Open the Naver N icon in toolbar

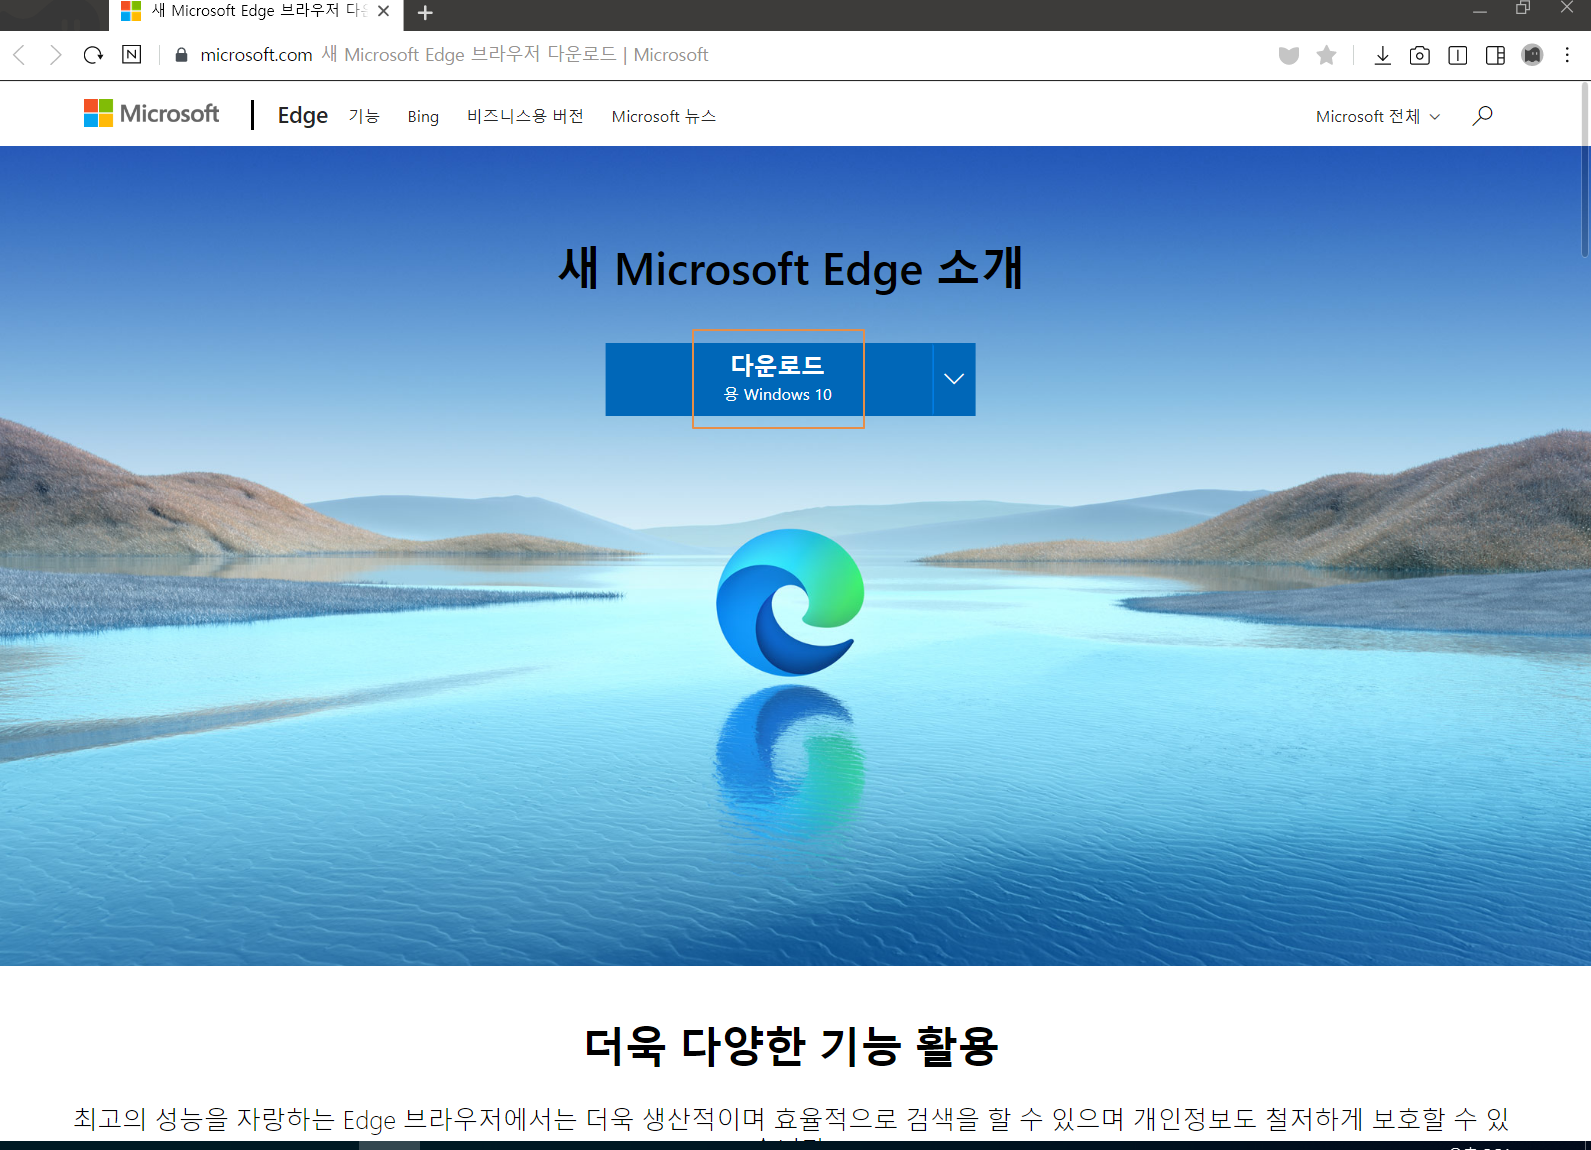(132, 54)
